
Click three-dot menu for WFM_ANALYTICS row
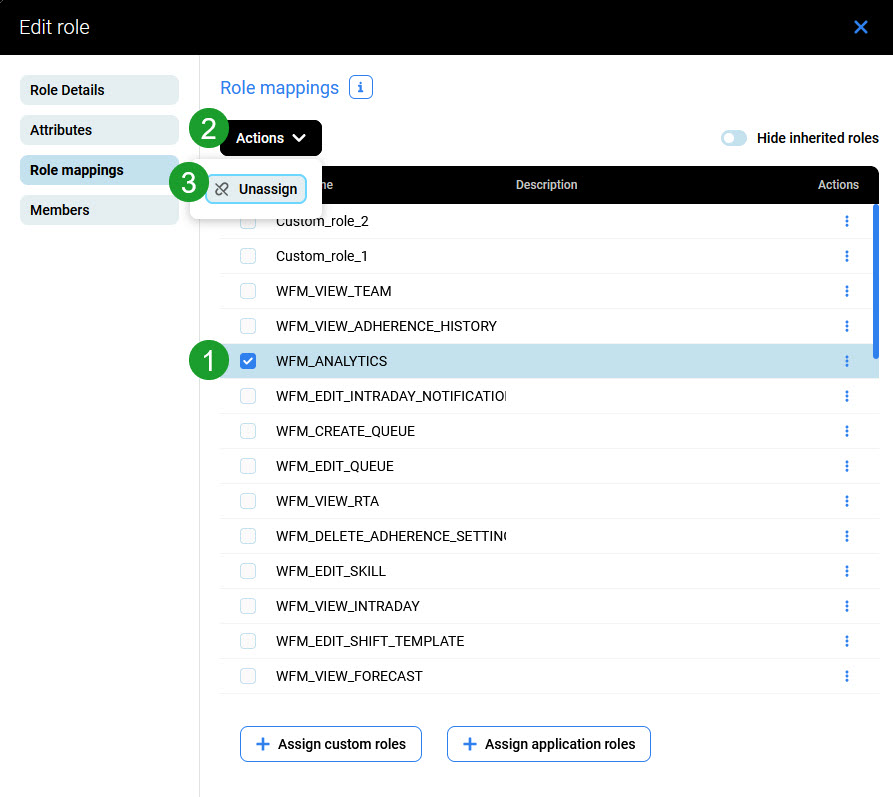(x=846, y=361)
